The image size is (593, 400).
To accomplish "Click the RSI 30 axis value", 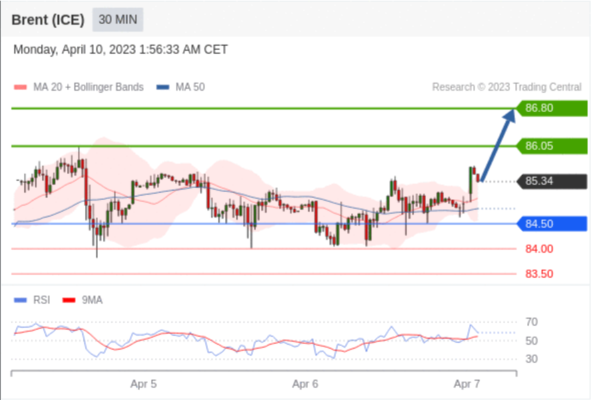I will point(531,359).
